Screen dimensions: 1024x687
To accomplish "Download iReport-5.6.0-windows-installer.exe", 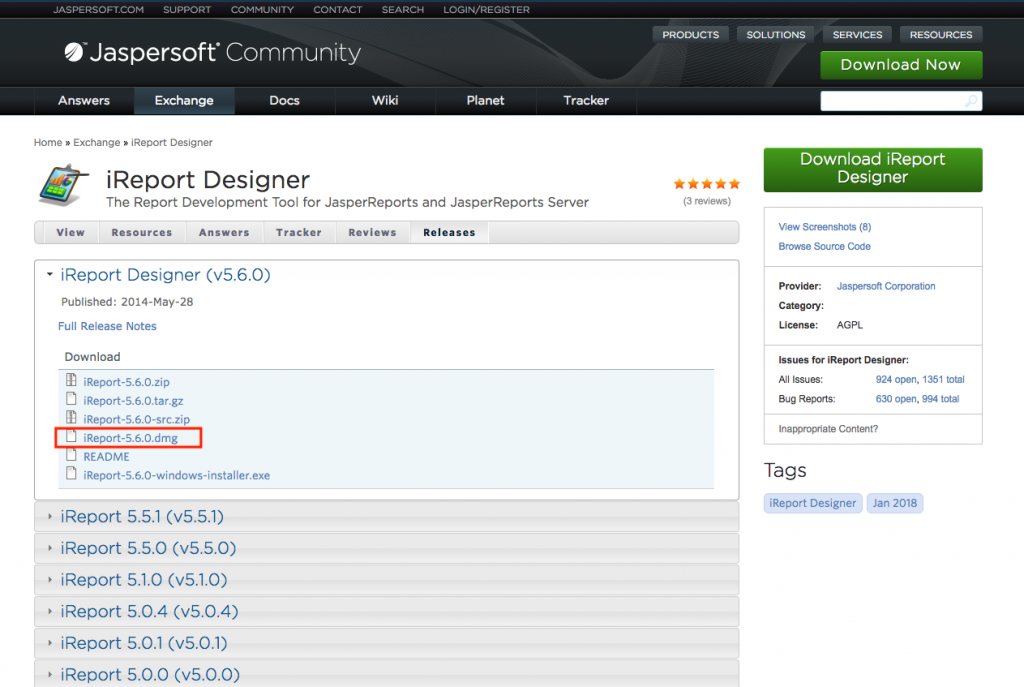I will pyautogui.click(x=176, y=475).
